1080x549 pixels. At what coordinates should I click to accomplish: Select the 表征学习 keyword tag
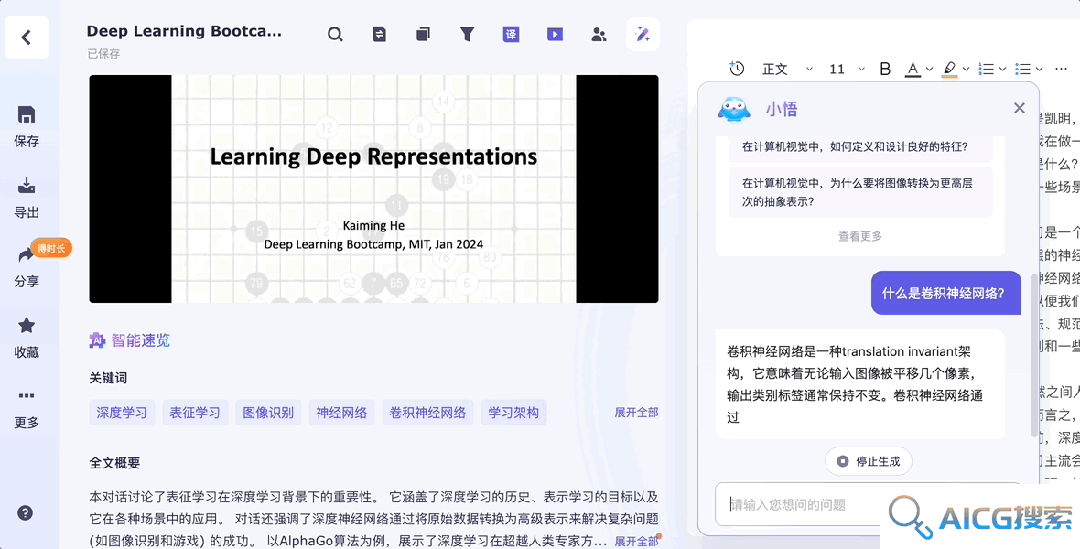[x=195, y=413]
